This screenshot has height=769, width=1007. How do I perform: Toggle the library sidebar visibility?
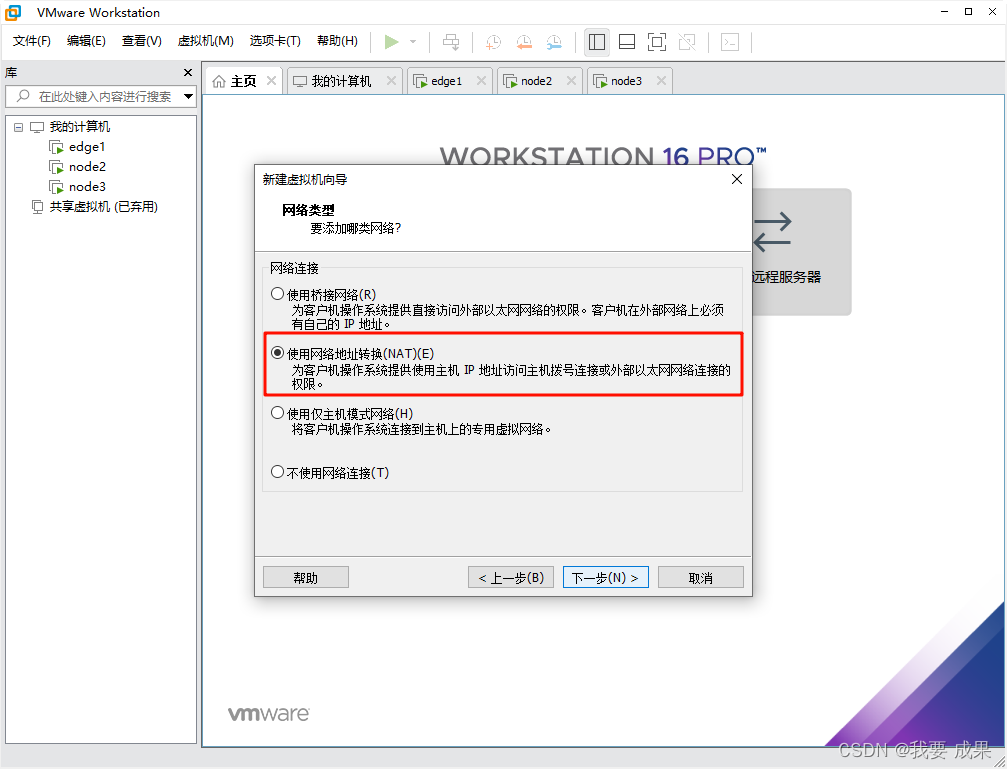pos(597,42)
